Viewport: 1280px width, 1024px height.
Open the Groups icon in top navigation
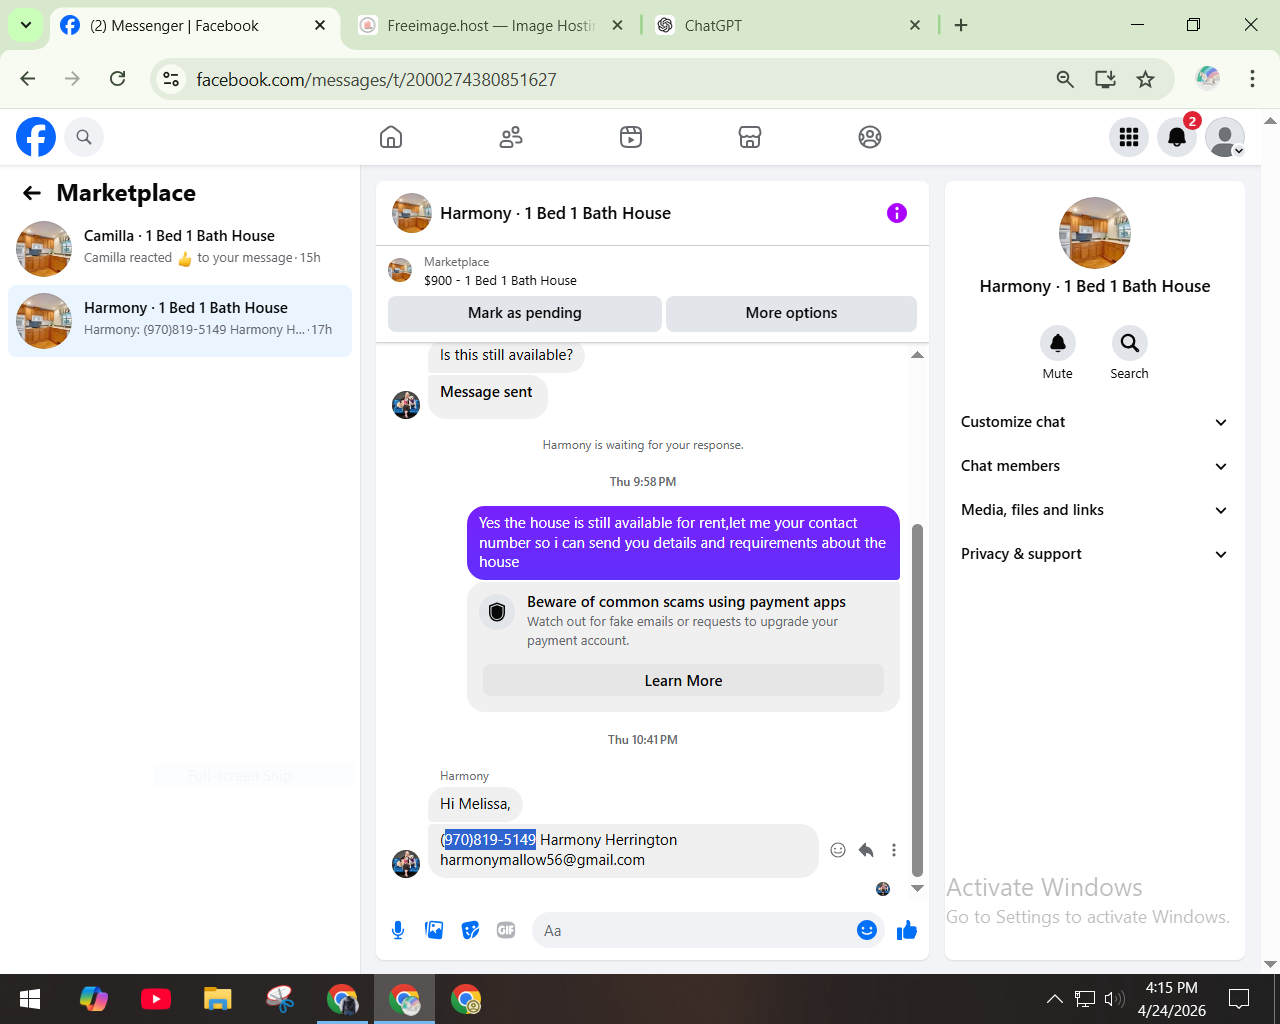[x=870, y=137]
